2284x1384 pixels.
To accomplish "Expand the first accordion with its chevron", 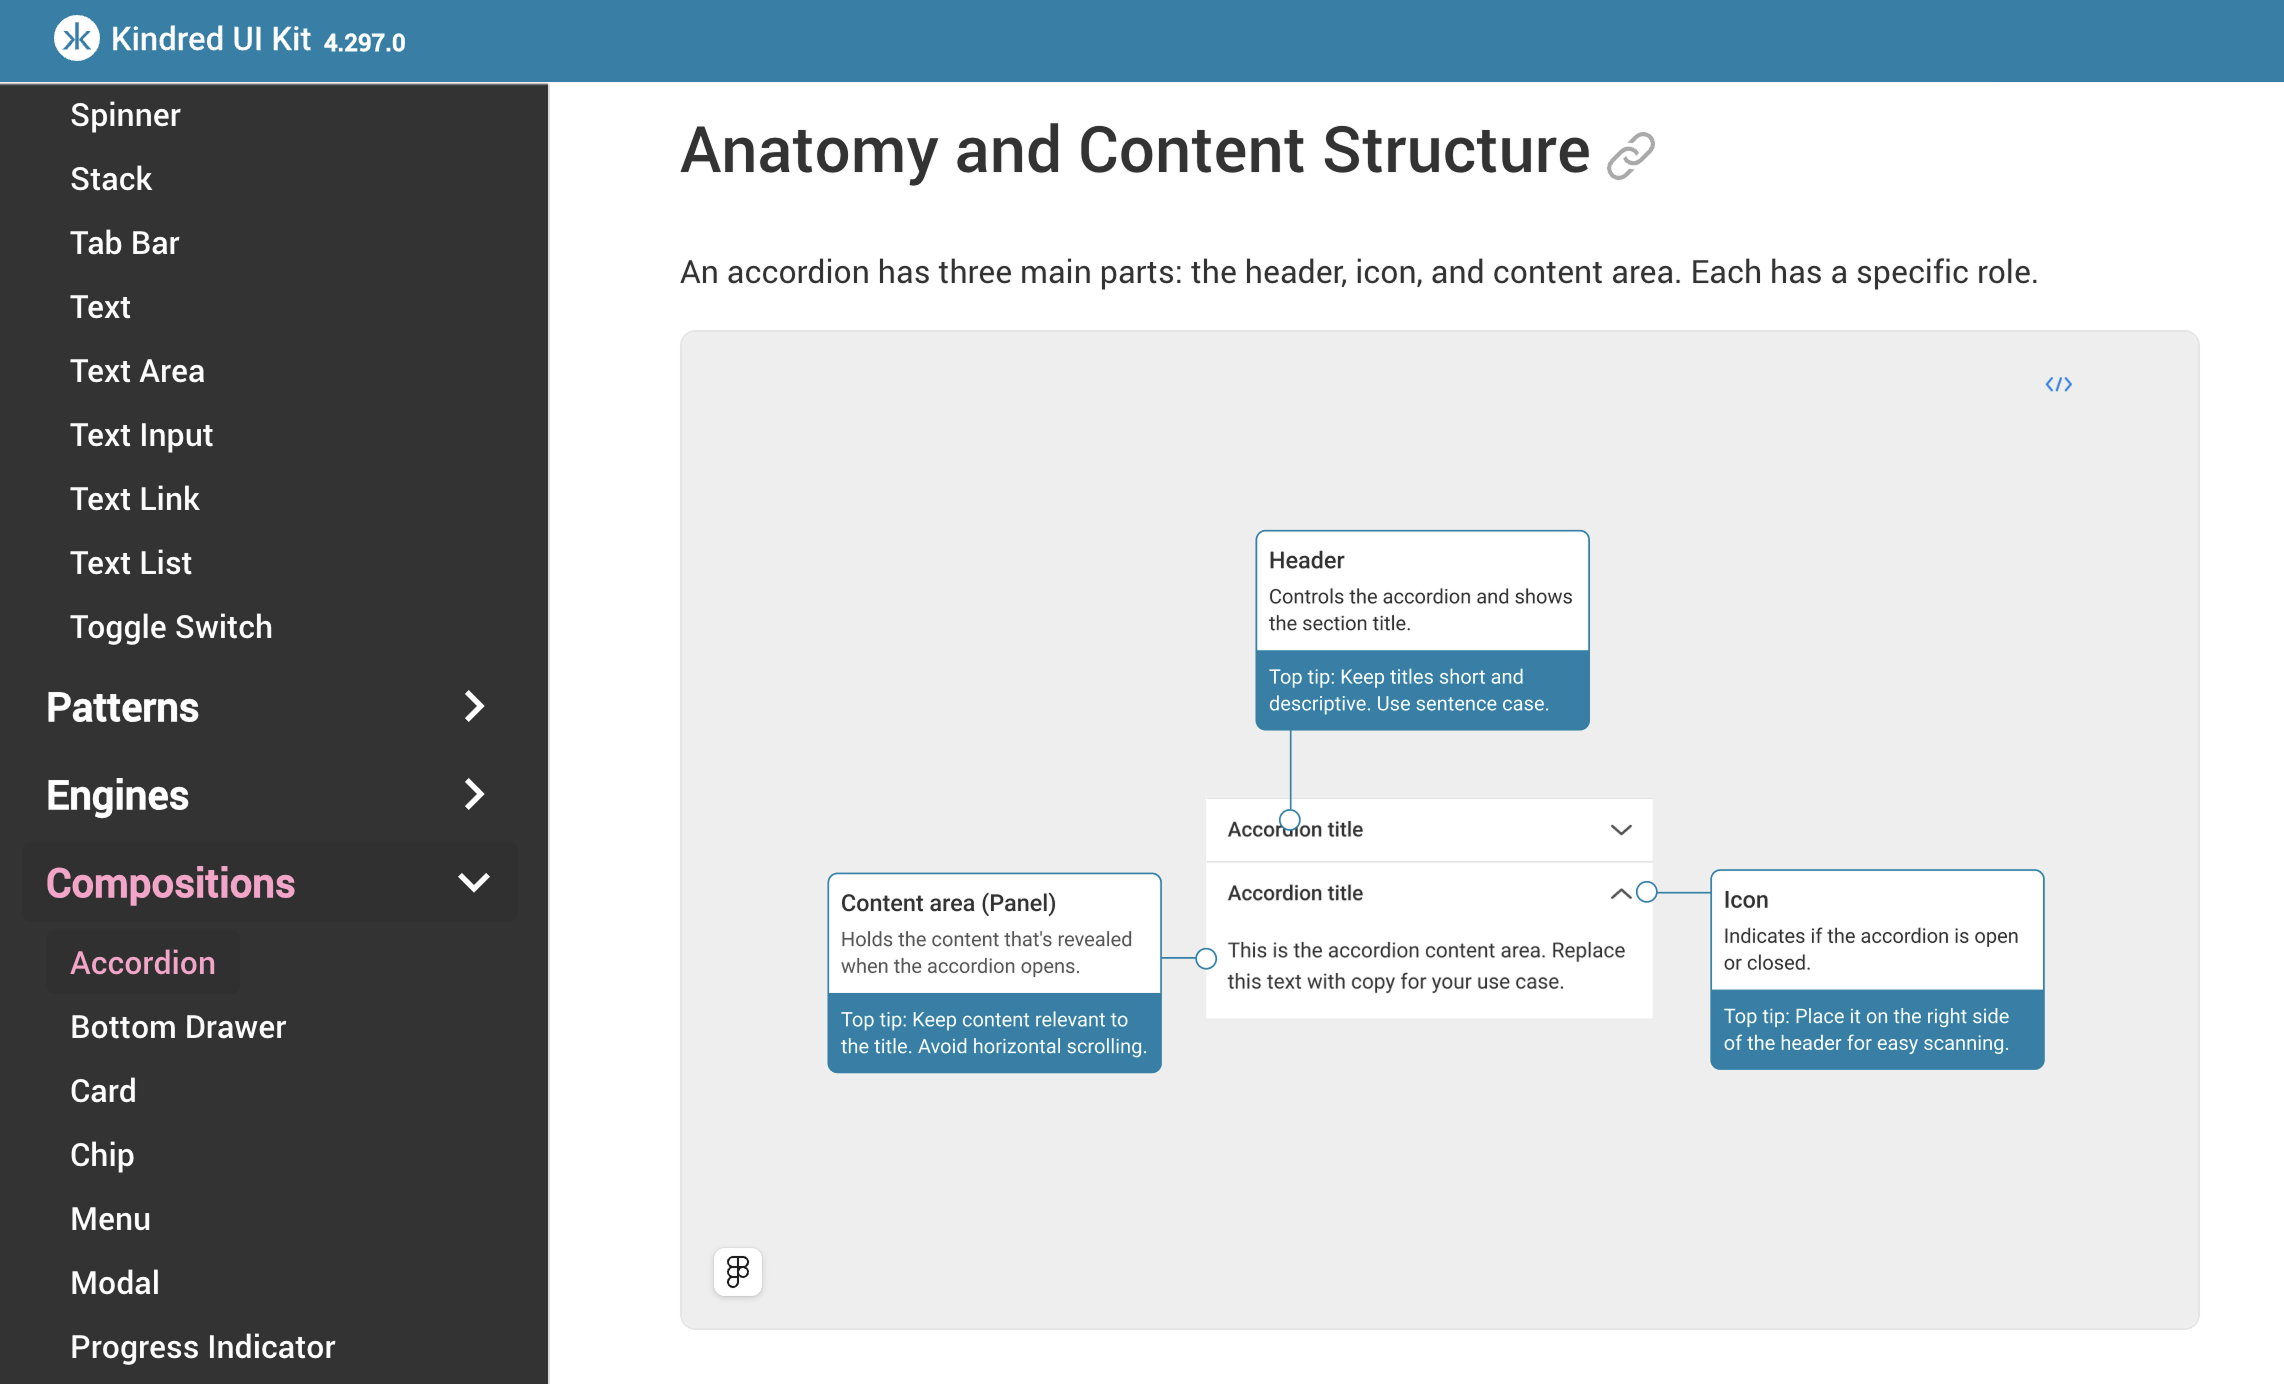I will [1621, 829].
